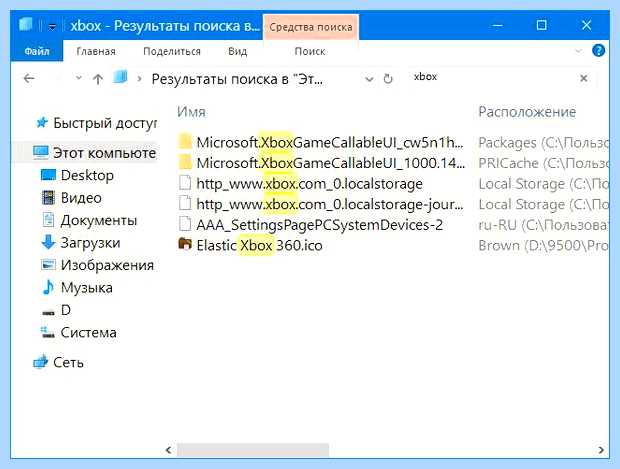This screenshot has height=469, width=620.
Task: Expand the address bar breadcrumb chevron
Action: click(x=139, y=79)
